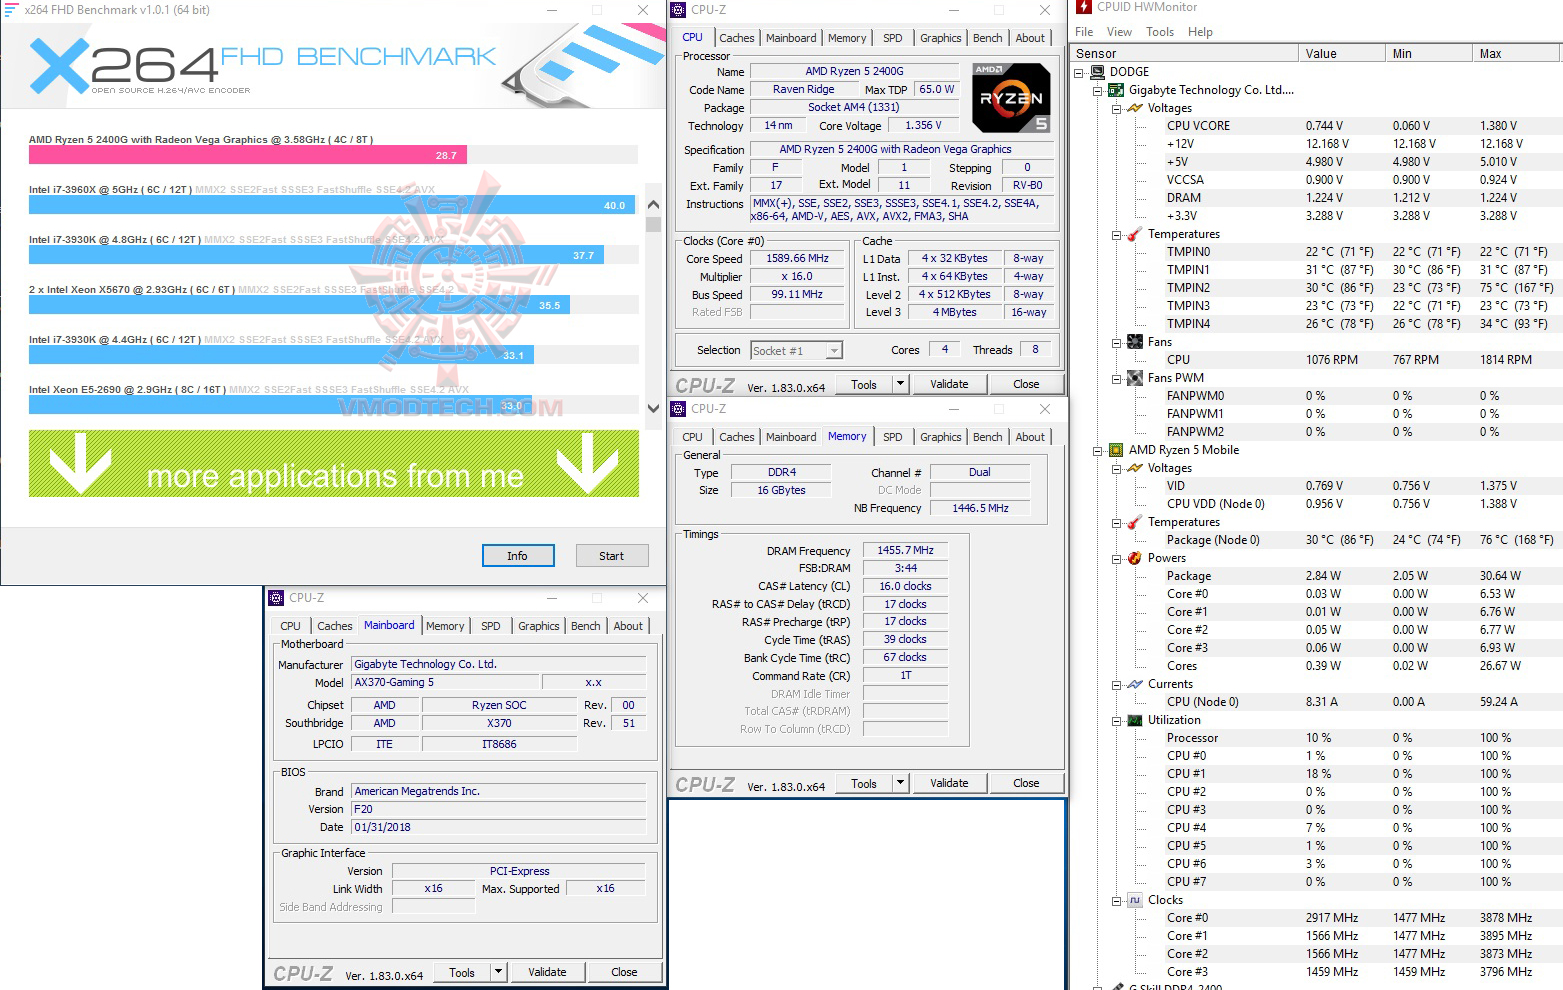Click the Powers flame icon under AMD Ryzen
Image resolution: width=1563 pixels, height=990 pixels.
tap(1134, 557)
